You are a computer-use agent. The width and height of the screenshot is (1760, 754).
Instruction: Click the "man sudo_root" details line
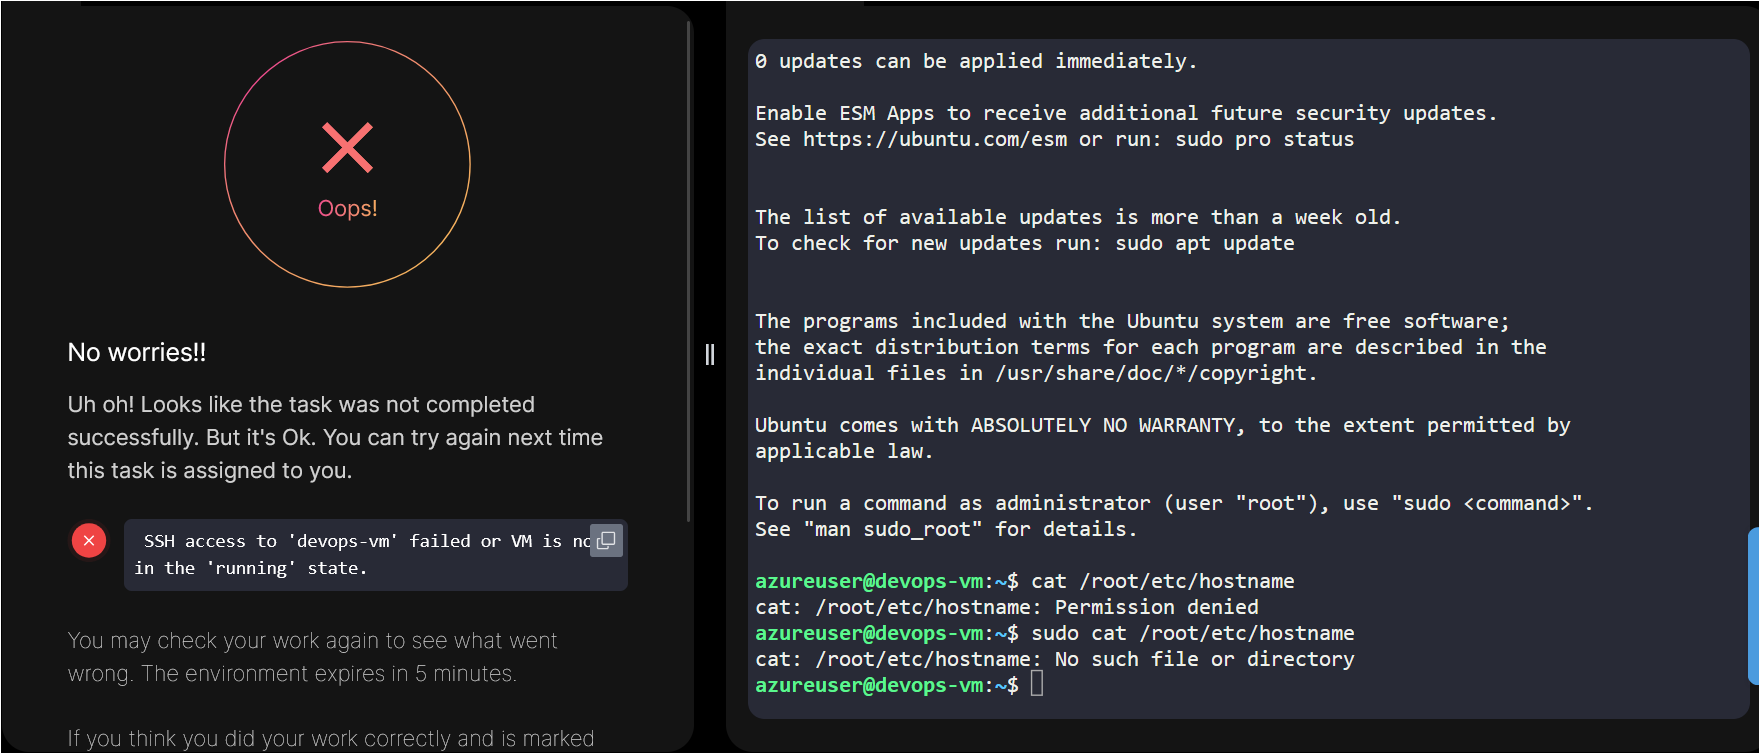click(946, 529)
